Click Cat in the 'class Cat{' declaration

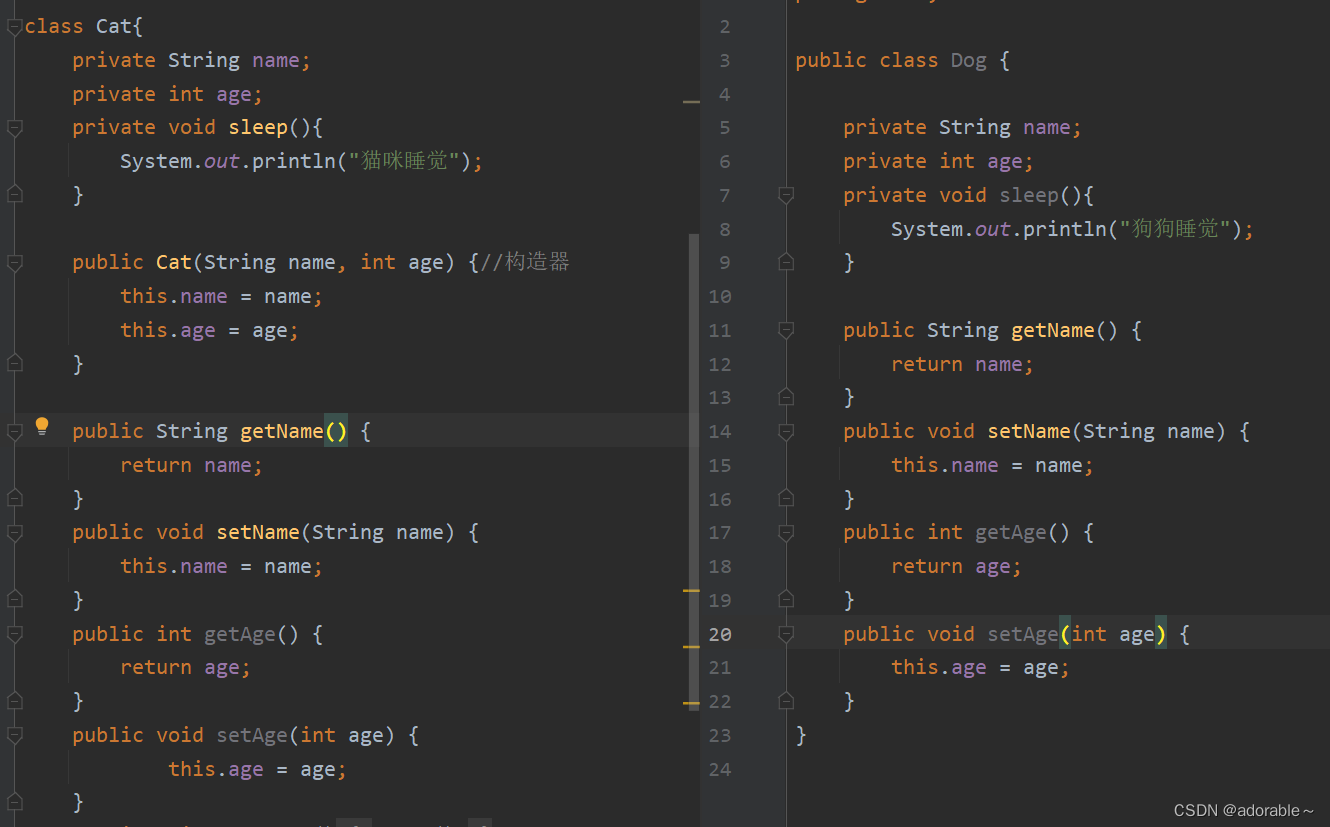pyautogui.click(x=114, y=26)
